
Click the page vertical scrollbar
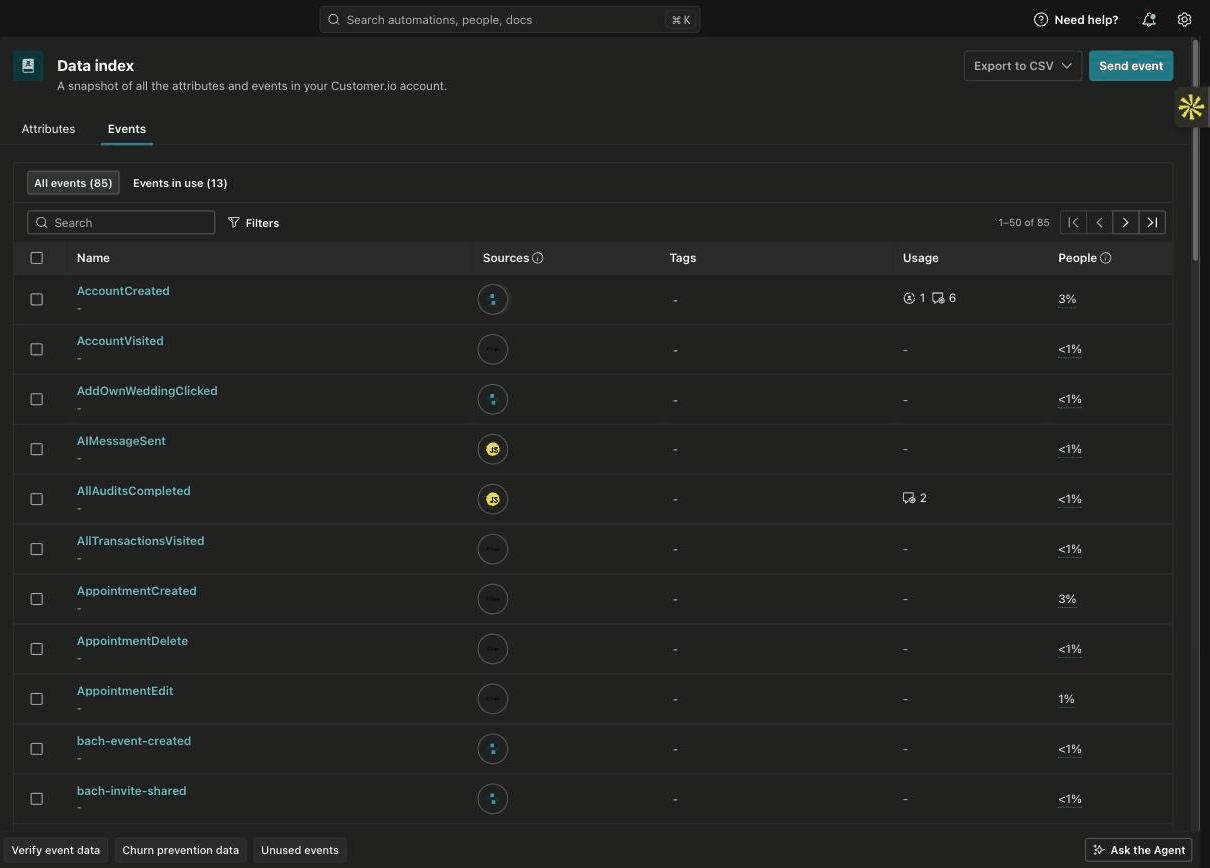(x=1195, y=151)
